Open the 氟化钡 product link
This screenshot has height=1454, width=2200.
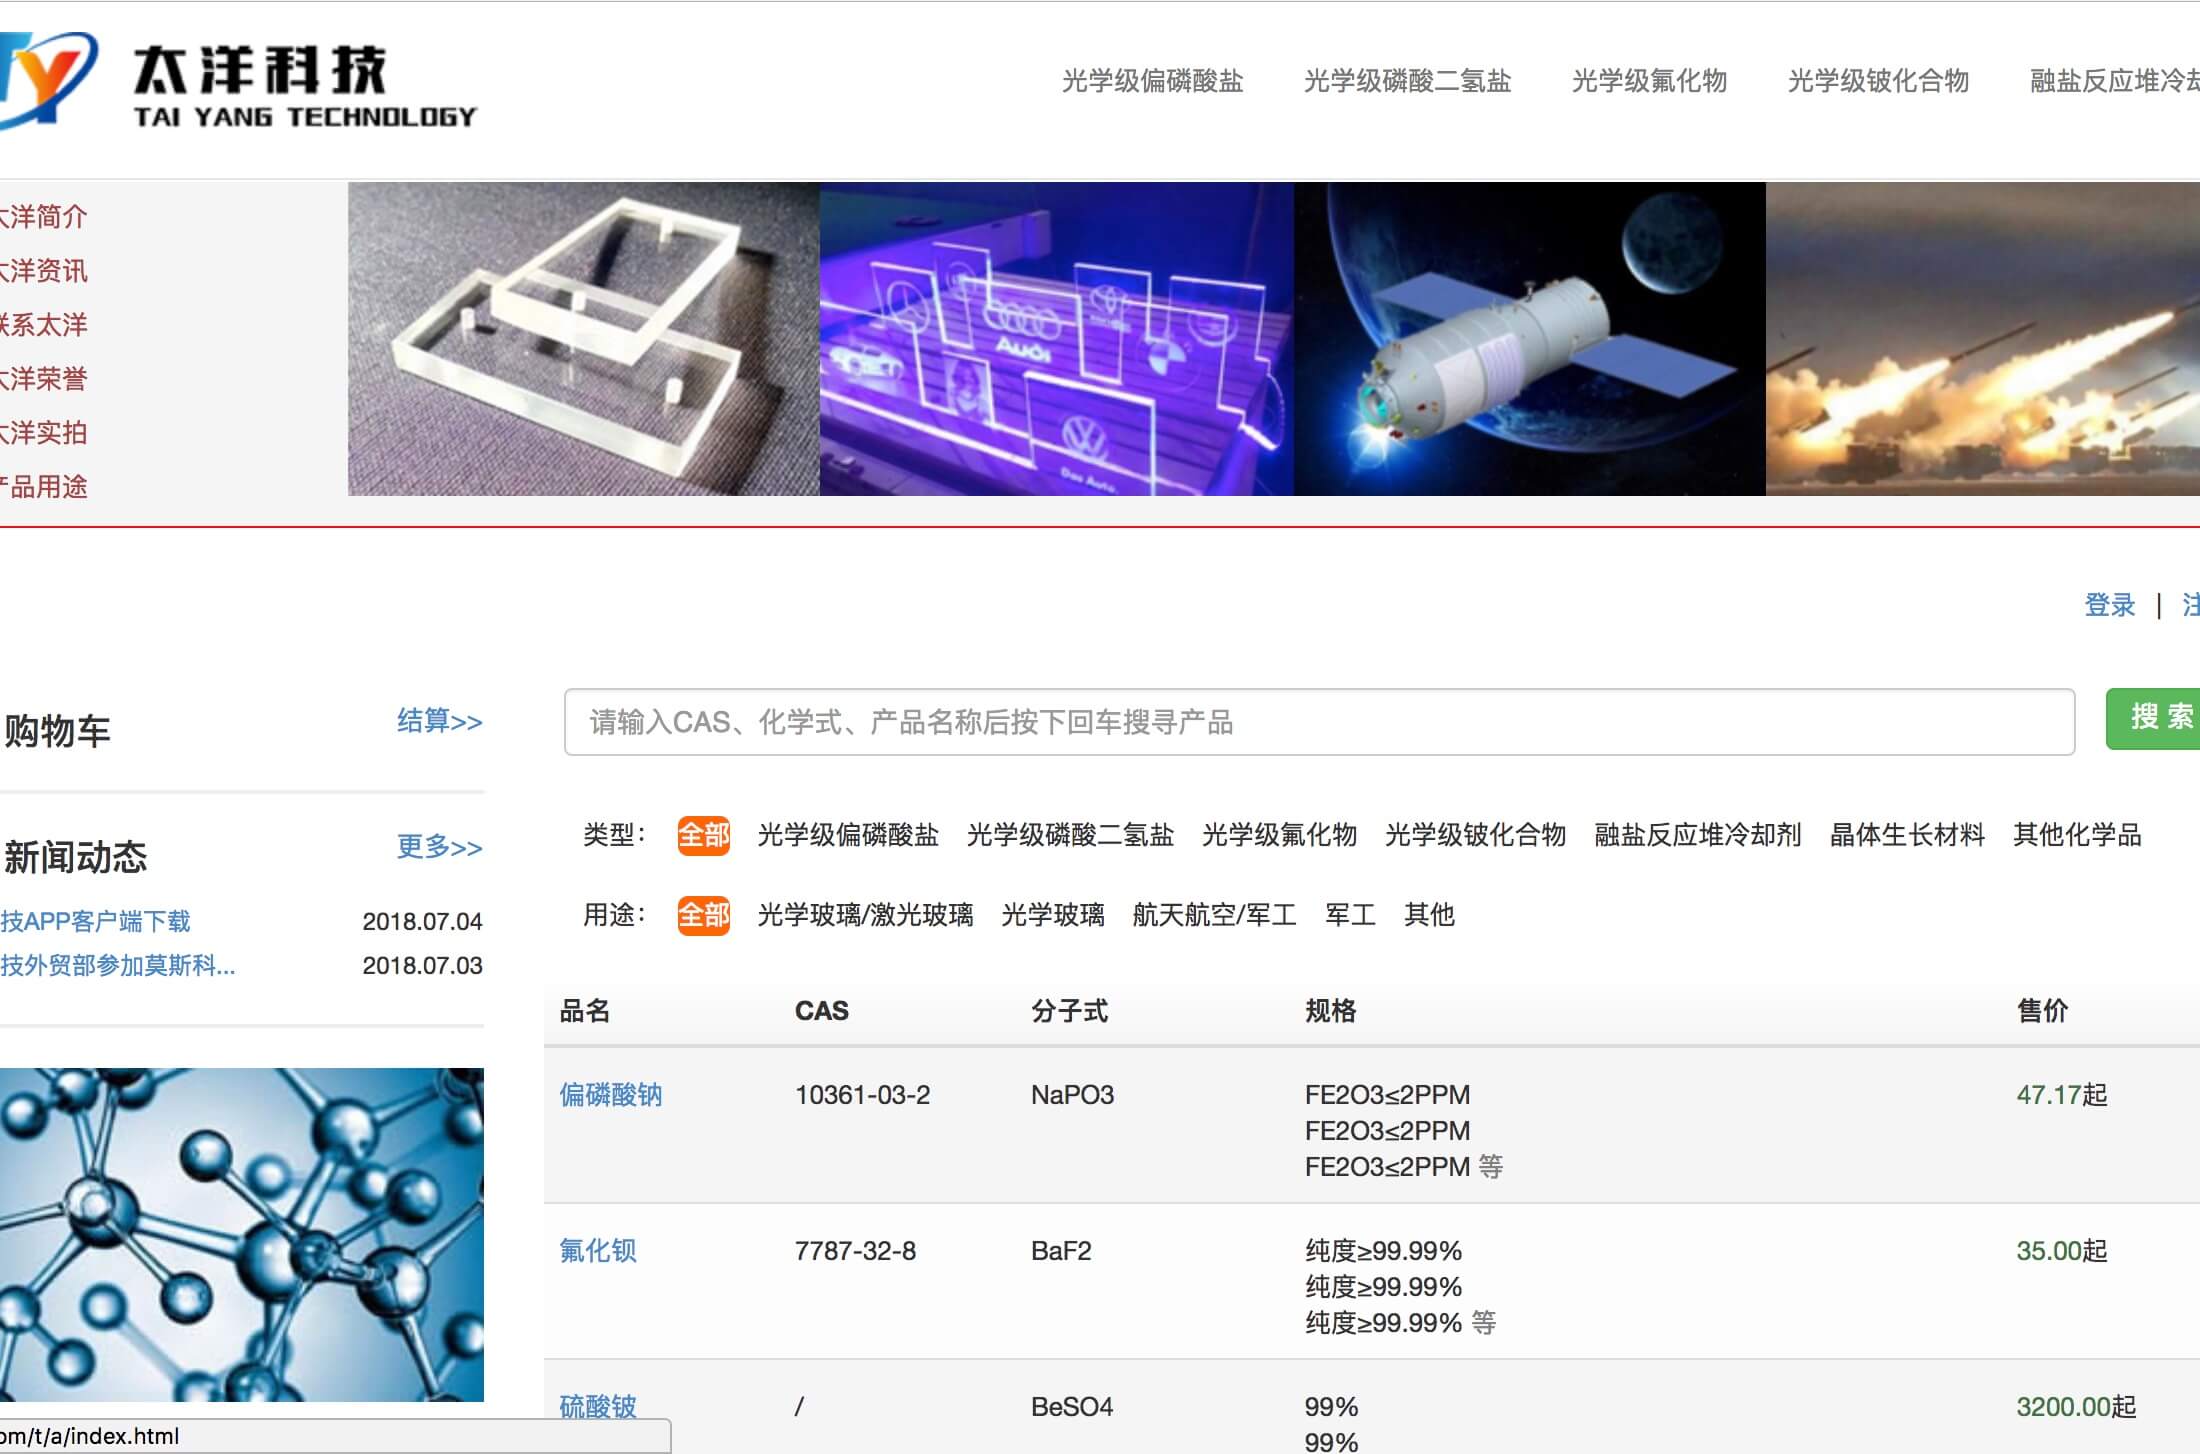[x=597, y=1251]
